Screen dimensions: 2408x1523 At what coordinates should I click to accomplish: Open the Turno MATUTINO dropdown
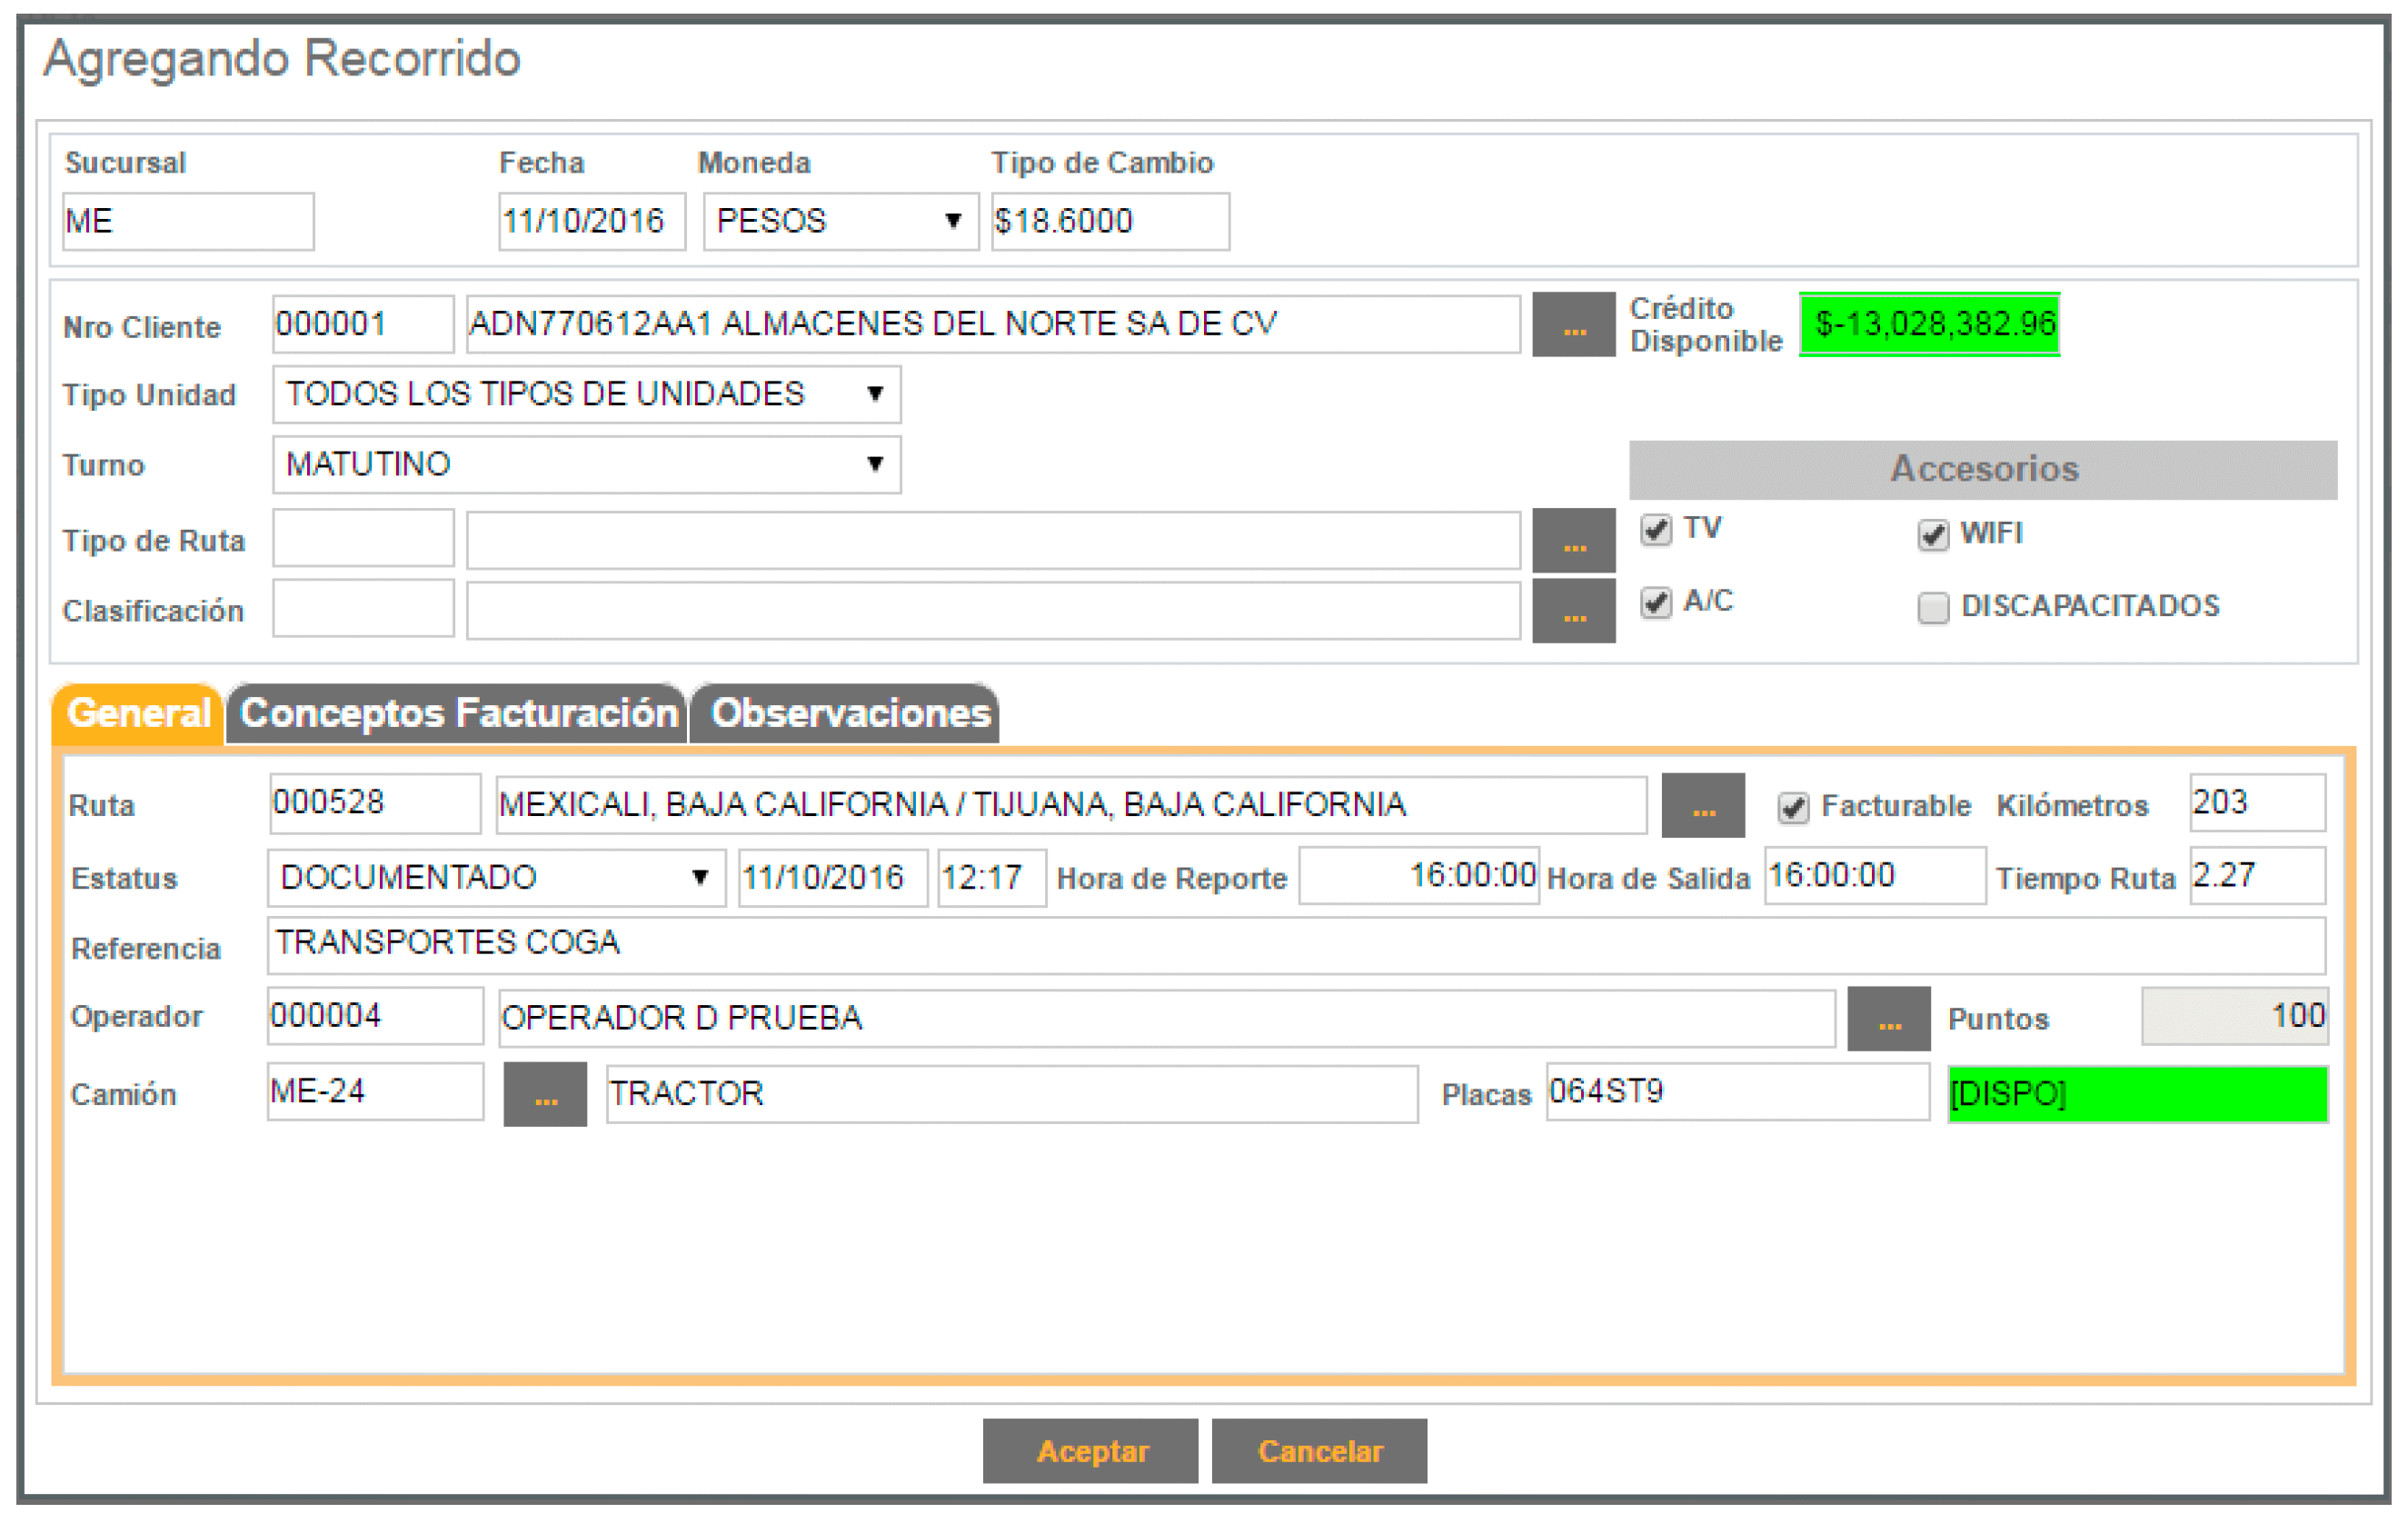pyautogui.click(x=586, y=464)
